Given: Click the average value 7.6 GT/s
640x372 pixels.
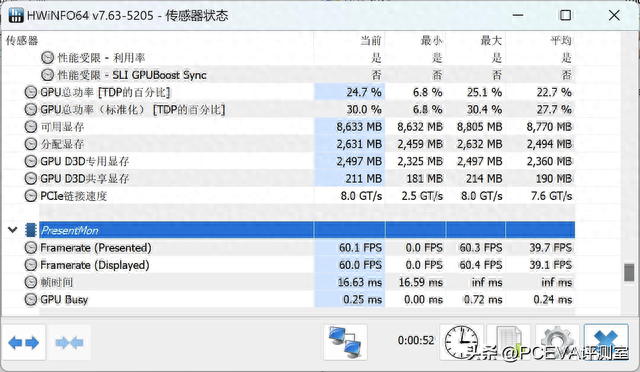Looking at the screenshot, I should point(551,196).
